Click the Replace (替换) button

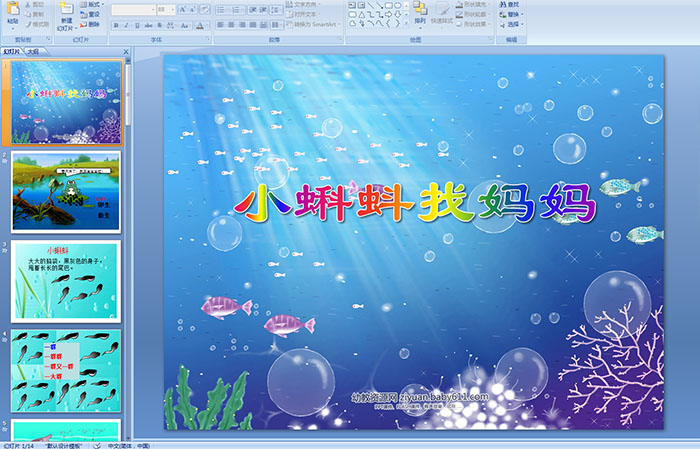click(512, 15)
